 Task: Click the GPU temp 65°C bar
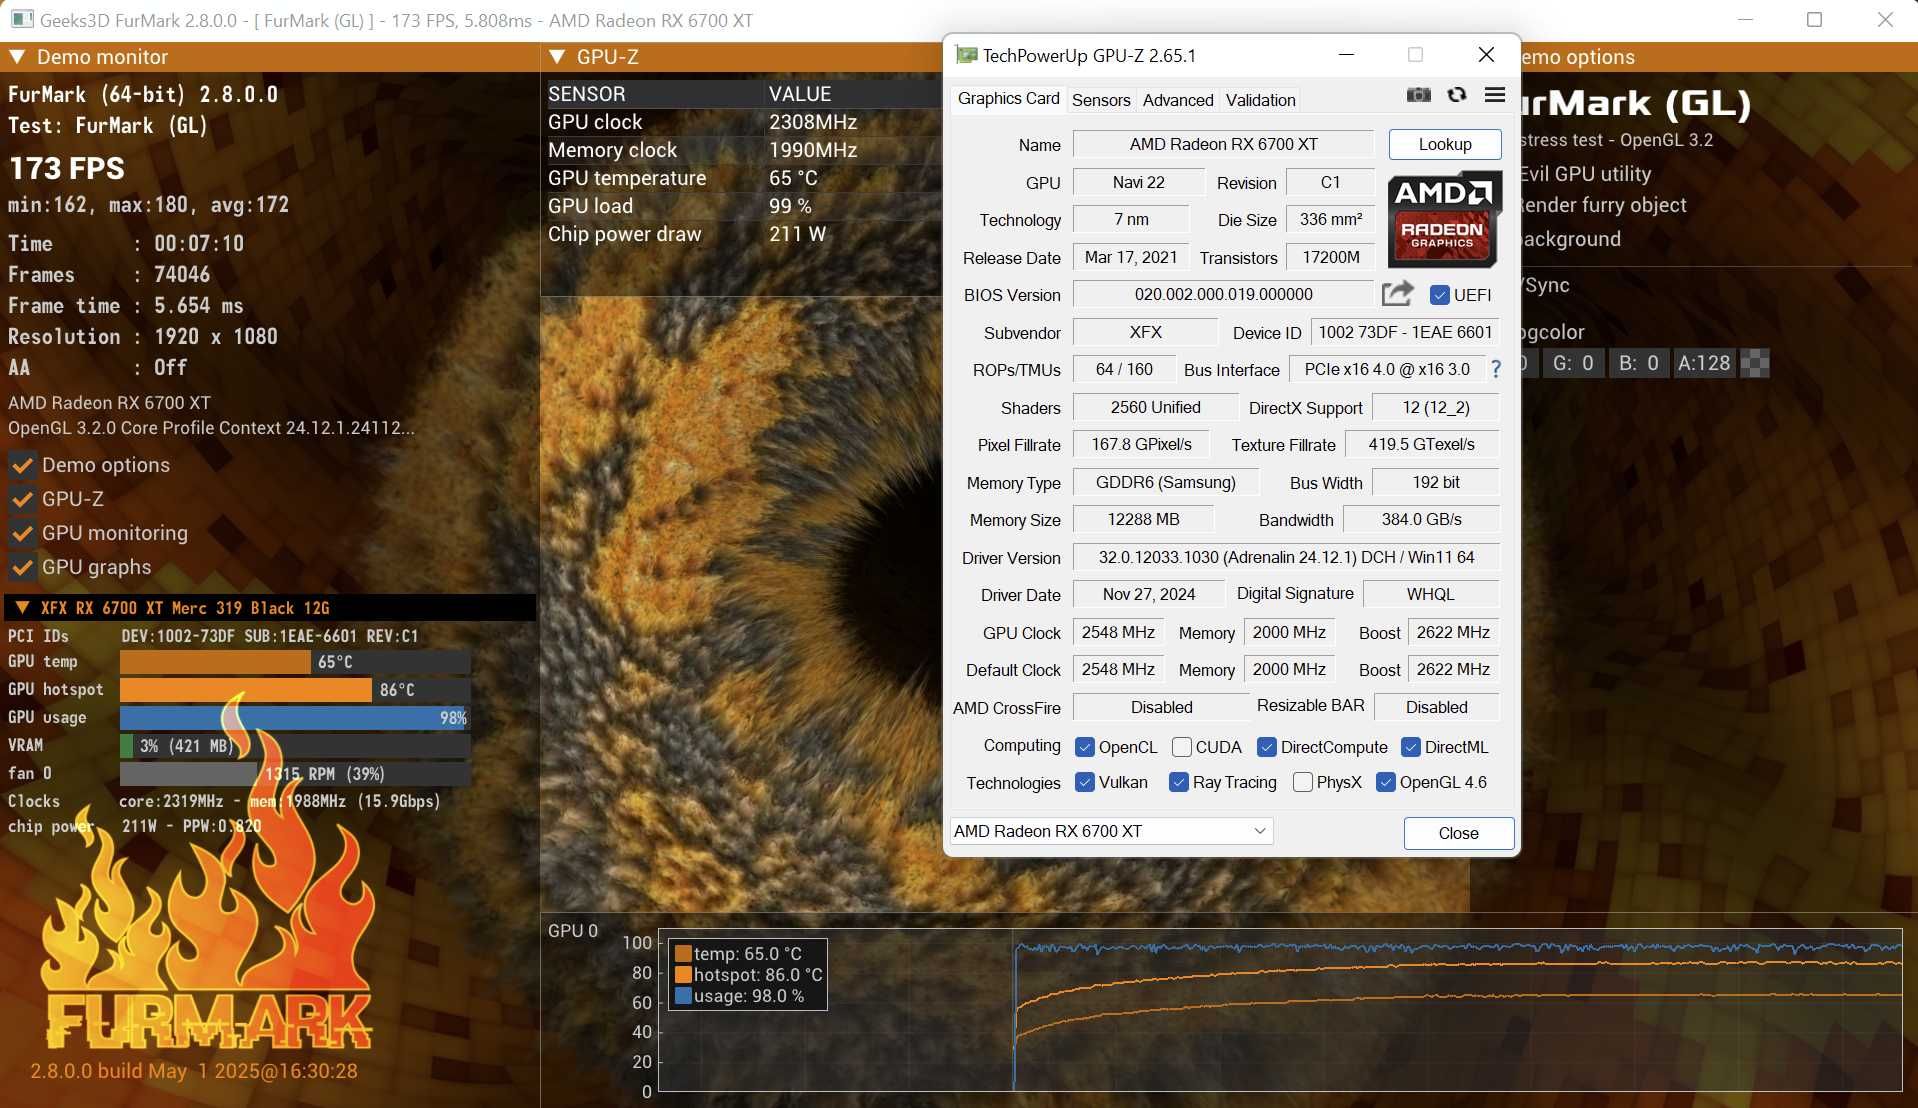[295, 662]
